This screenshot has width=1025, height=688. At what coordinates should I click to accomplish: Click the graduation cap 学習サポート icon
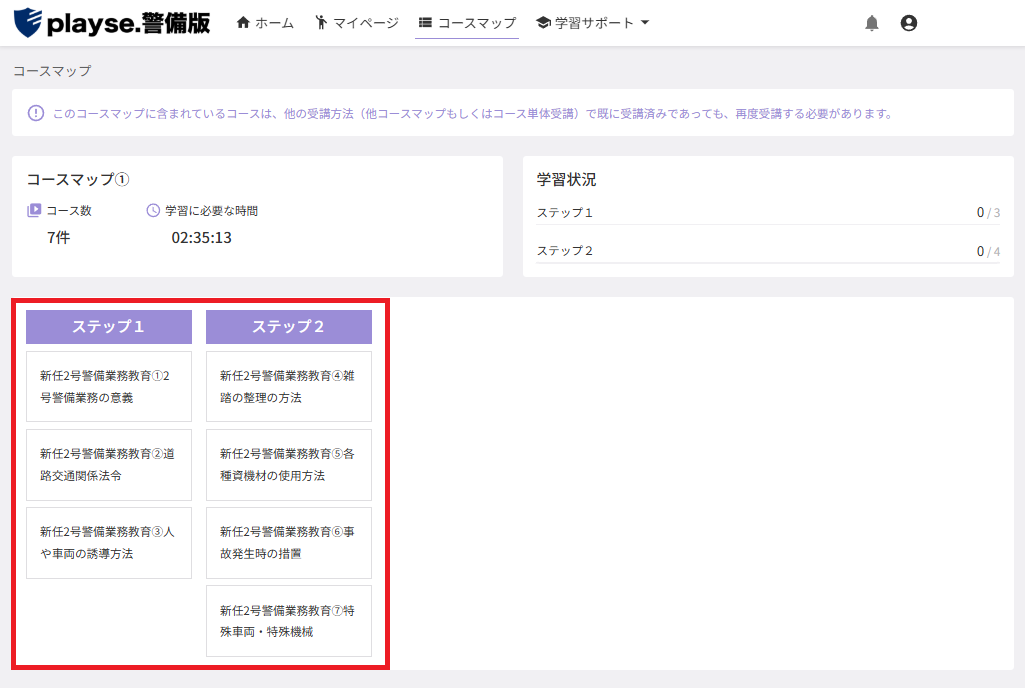[543, 23]
